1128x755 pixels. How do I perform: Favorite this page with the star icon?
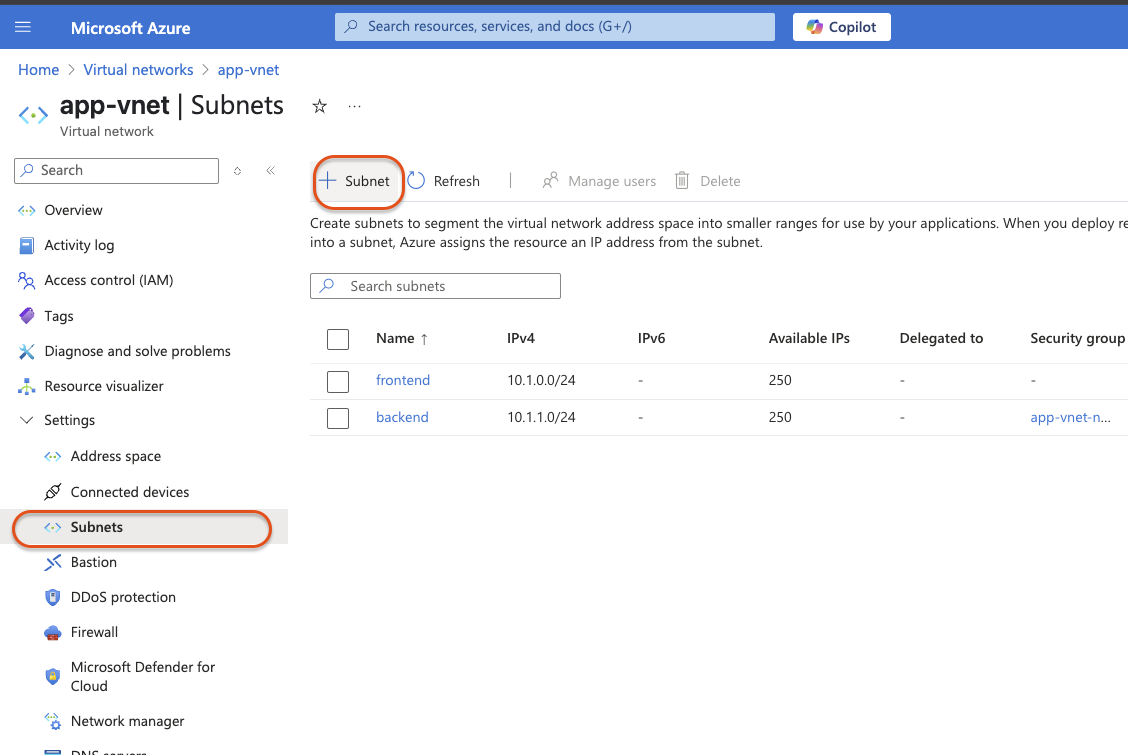(x=319, y=106)
